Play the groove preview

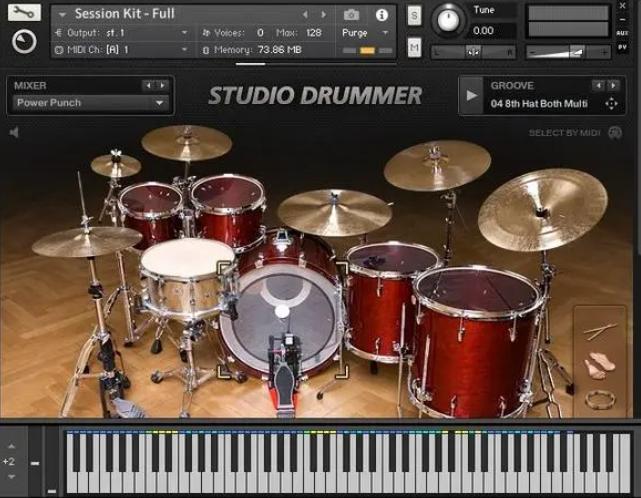[x=471, y=96]
